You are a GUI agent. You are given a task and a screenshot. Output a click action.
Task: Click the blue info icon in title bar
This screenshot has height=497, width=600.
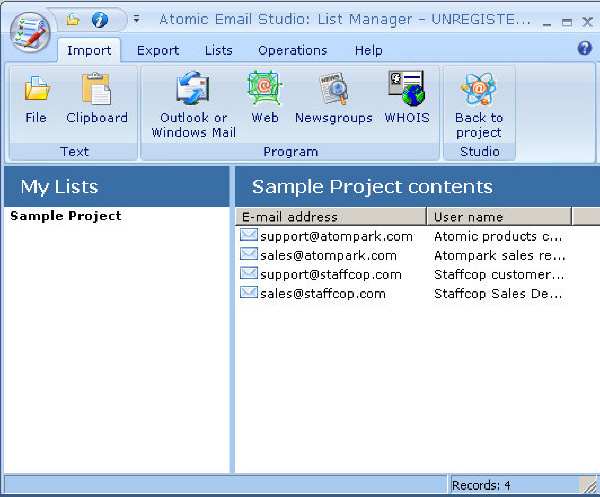coord(100,20)
